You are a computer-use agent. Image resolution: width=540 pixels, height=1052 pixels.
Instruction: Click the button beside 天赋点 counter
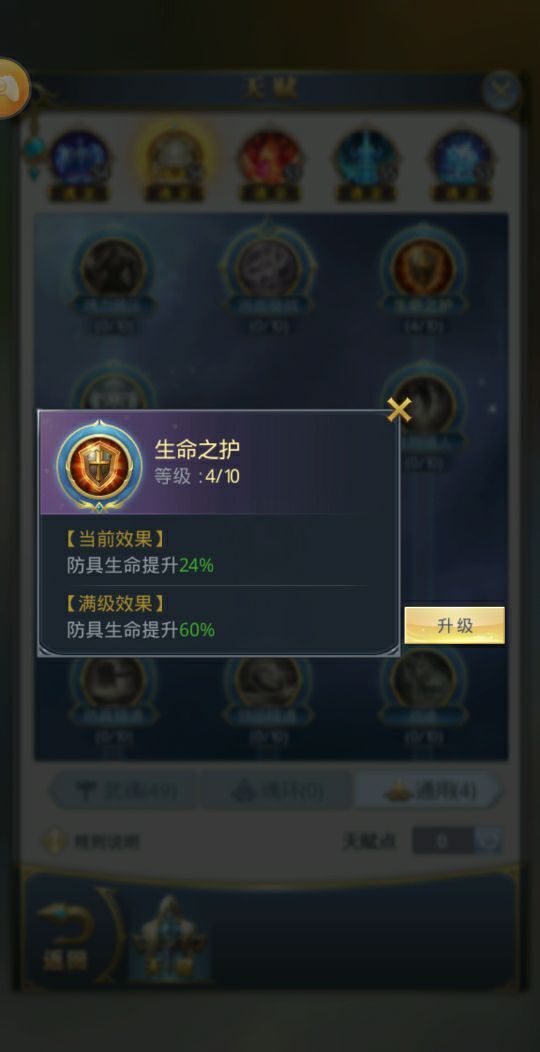pyautogui.click(x=489, y=841)
